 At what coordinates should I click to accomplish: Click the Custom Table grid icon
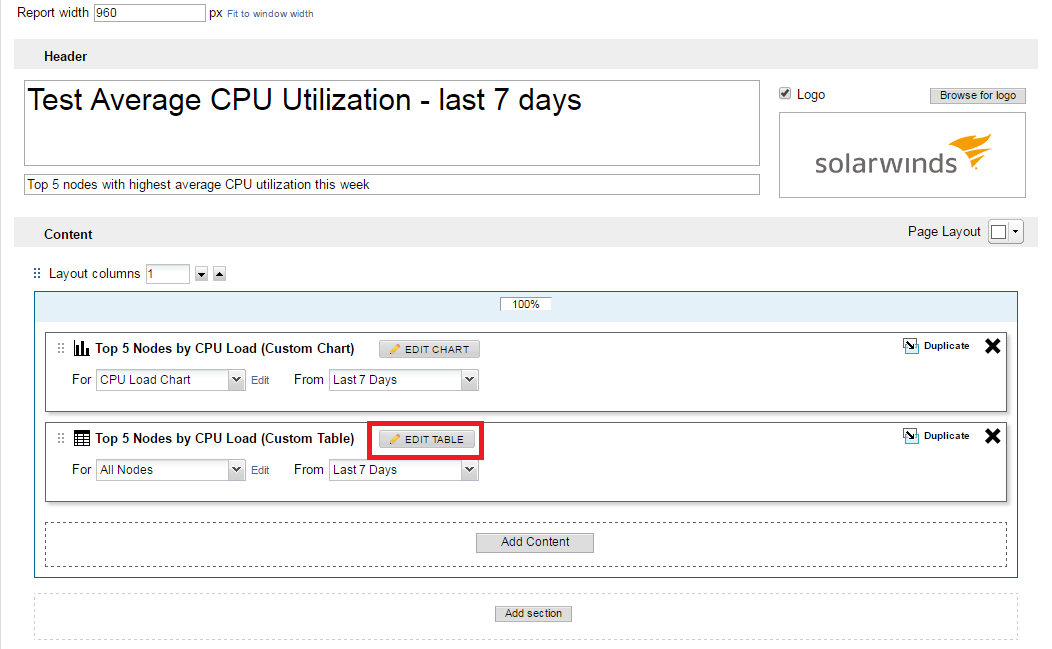81,438
